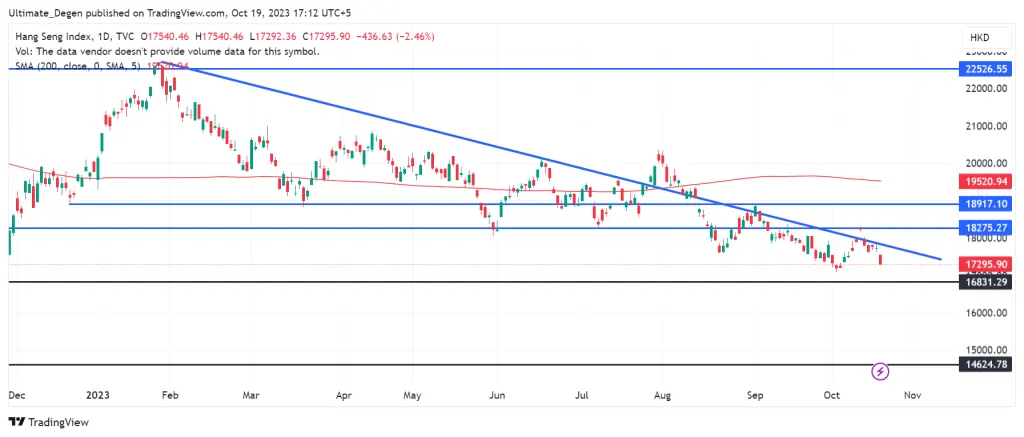Viewport: 1024px width, 437px height.
Task: Click the 2023 label on time axis
Action: point(97,395)
